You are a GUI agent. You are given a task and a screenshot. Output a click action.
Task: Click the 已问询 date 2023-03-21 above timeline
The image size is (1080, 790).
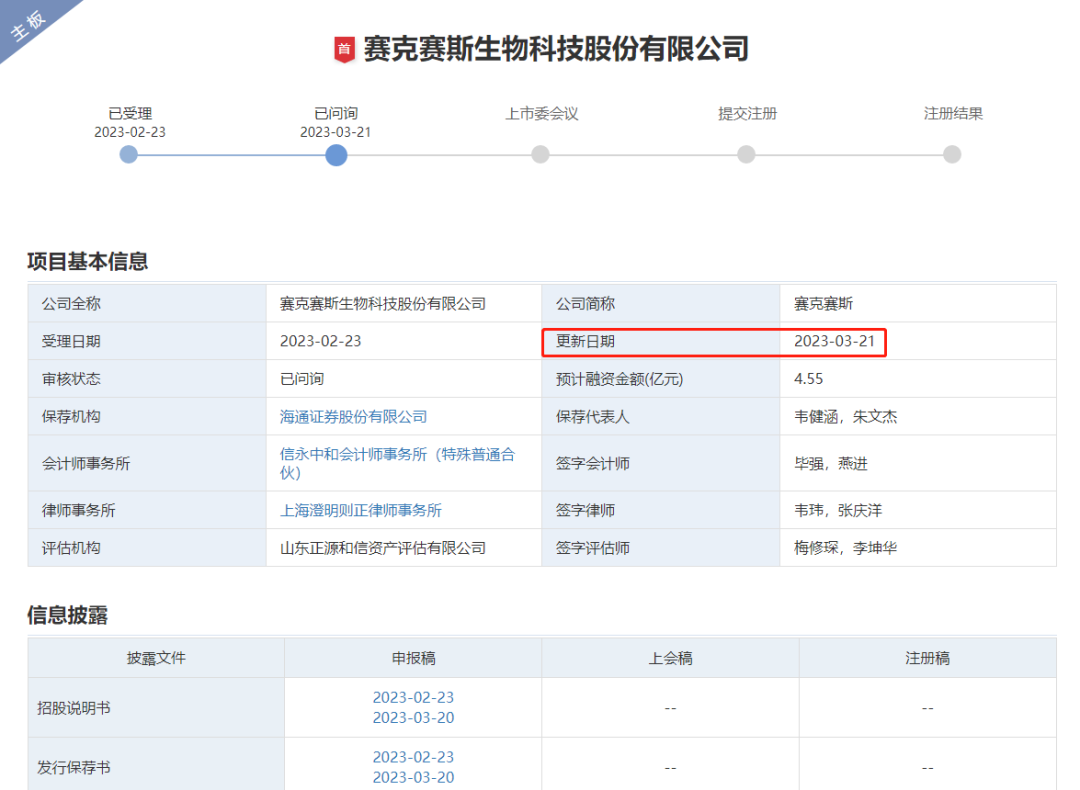pyautogui.click(x=335, y=132)
